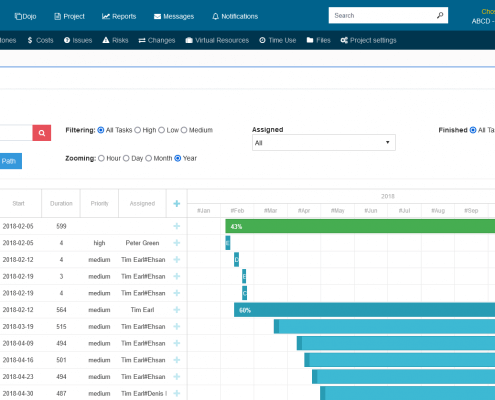Screen dimensions: 495x400
Task: Add subtask on the 599 duration row
Action: click(x=177, y=226)
